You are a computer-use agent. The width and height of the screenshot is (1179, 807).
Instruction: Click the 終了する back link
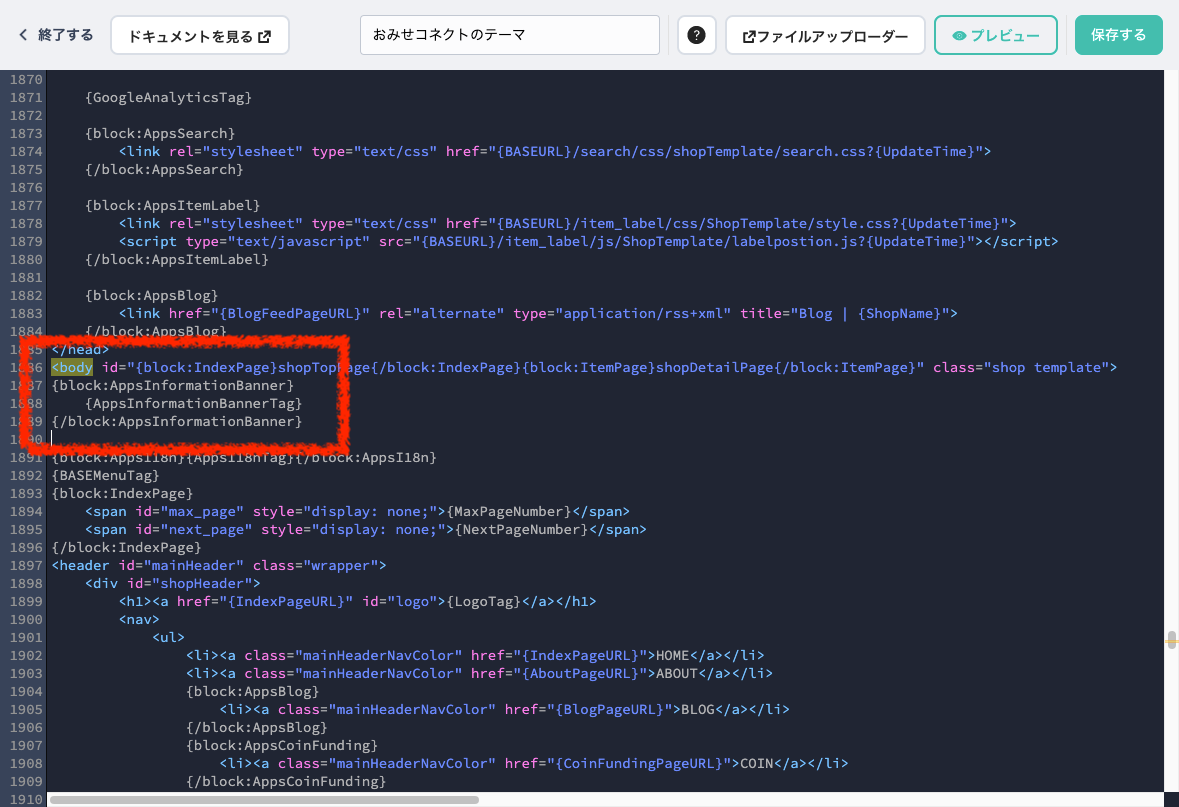tap(56, 35)
